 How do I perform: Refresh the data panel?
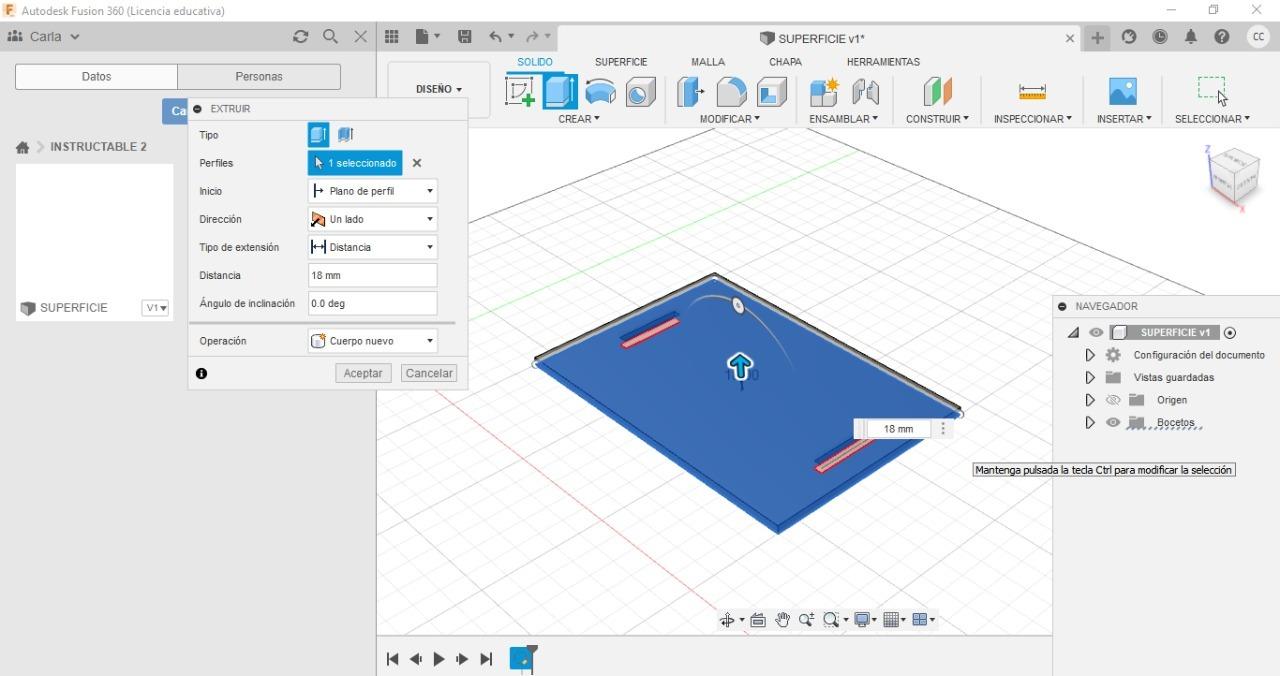click(x=300, y=37)
